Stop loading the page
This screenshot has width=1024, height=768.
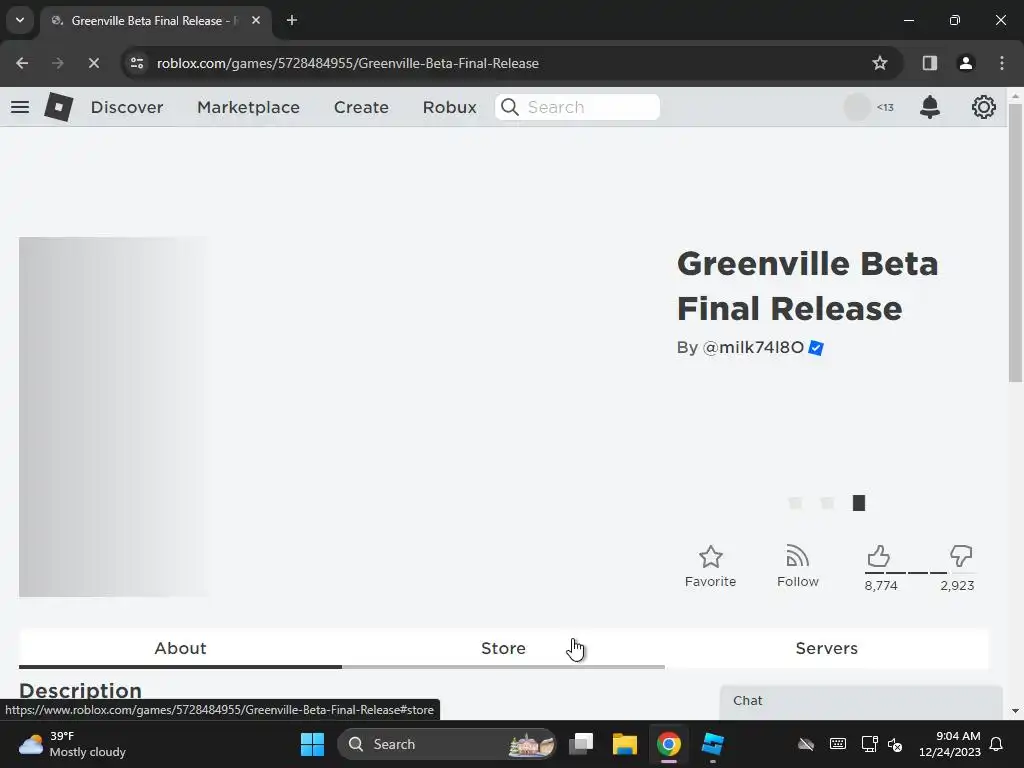coord(93,63)
